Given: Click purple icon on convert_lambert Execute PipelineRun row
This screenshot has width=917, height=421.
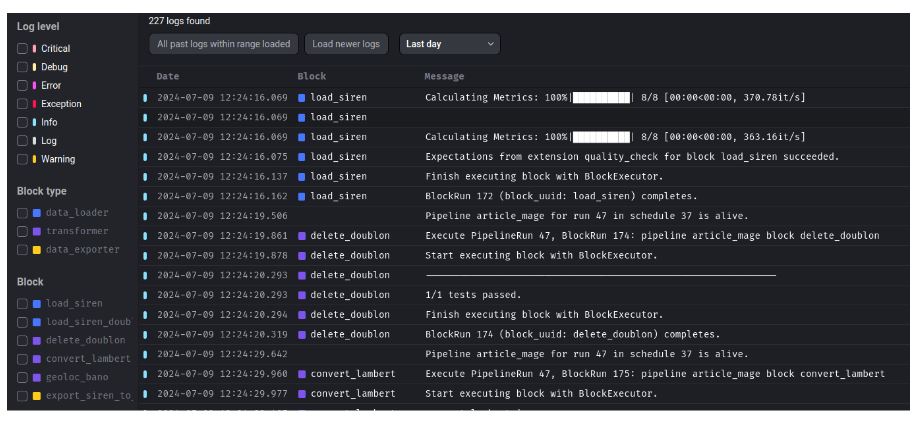Looking at the screenshot, I should point(302,374).
